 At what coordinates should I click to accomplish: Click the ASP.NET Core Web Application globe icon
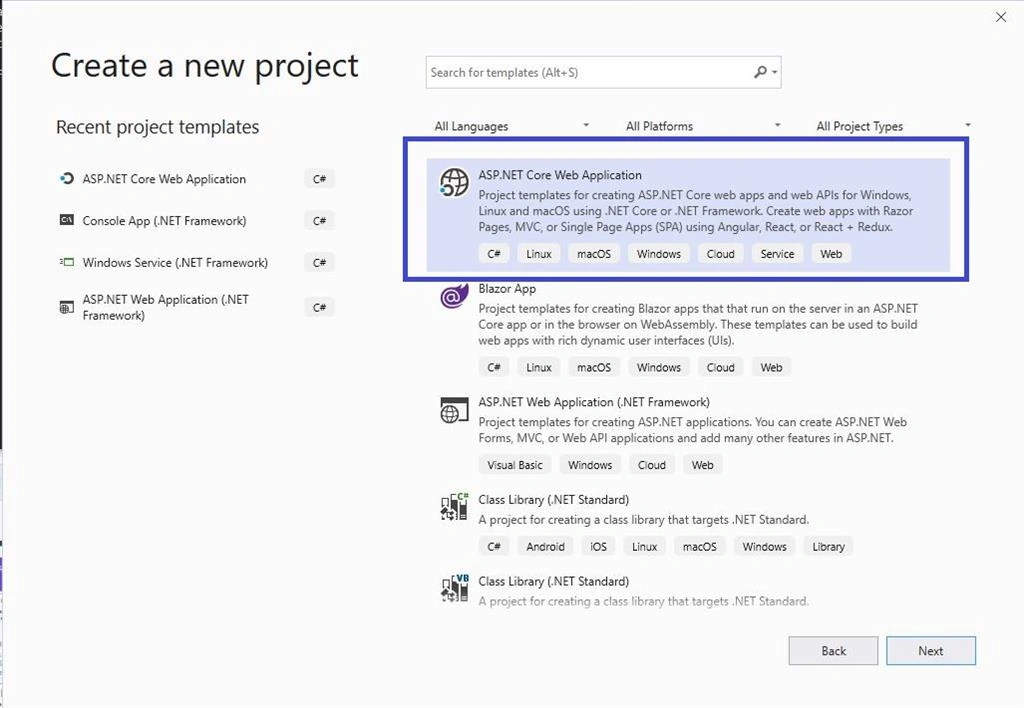click(x=454, y=182)
